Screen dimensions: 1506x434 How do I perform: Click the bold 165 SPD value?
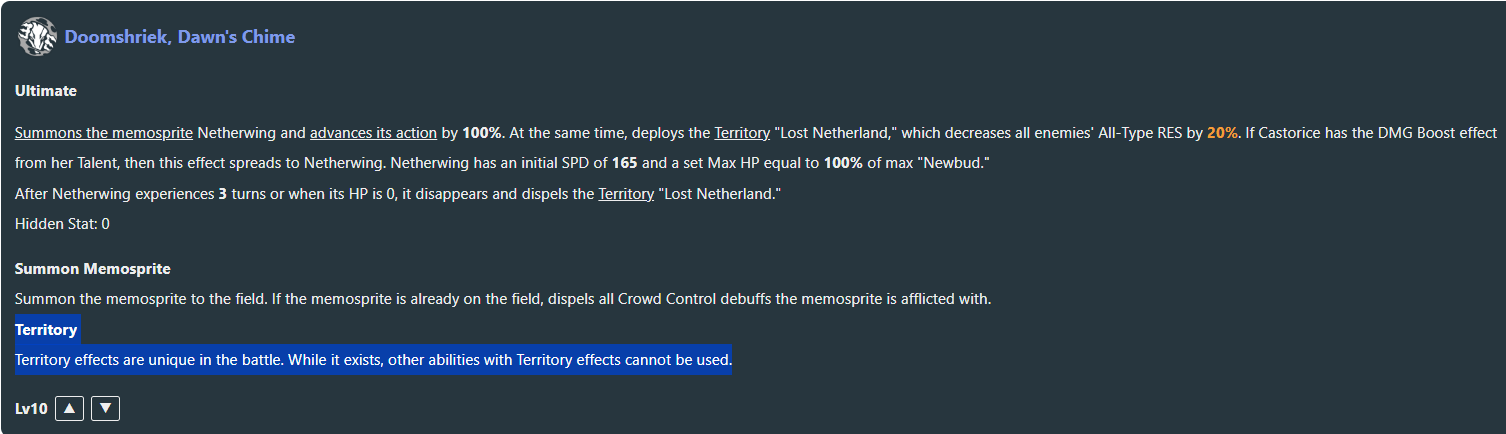[625, 164]
